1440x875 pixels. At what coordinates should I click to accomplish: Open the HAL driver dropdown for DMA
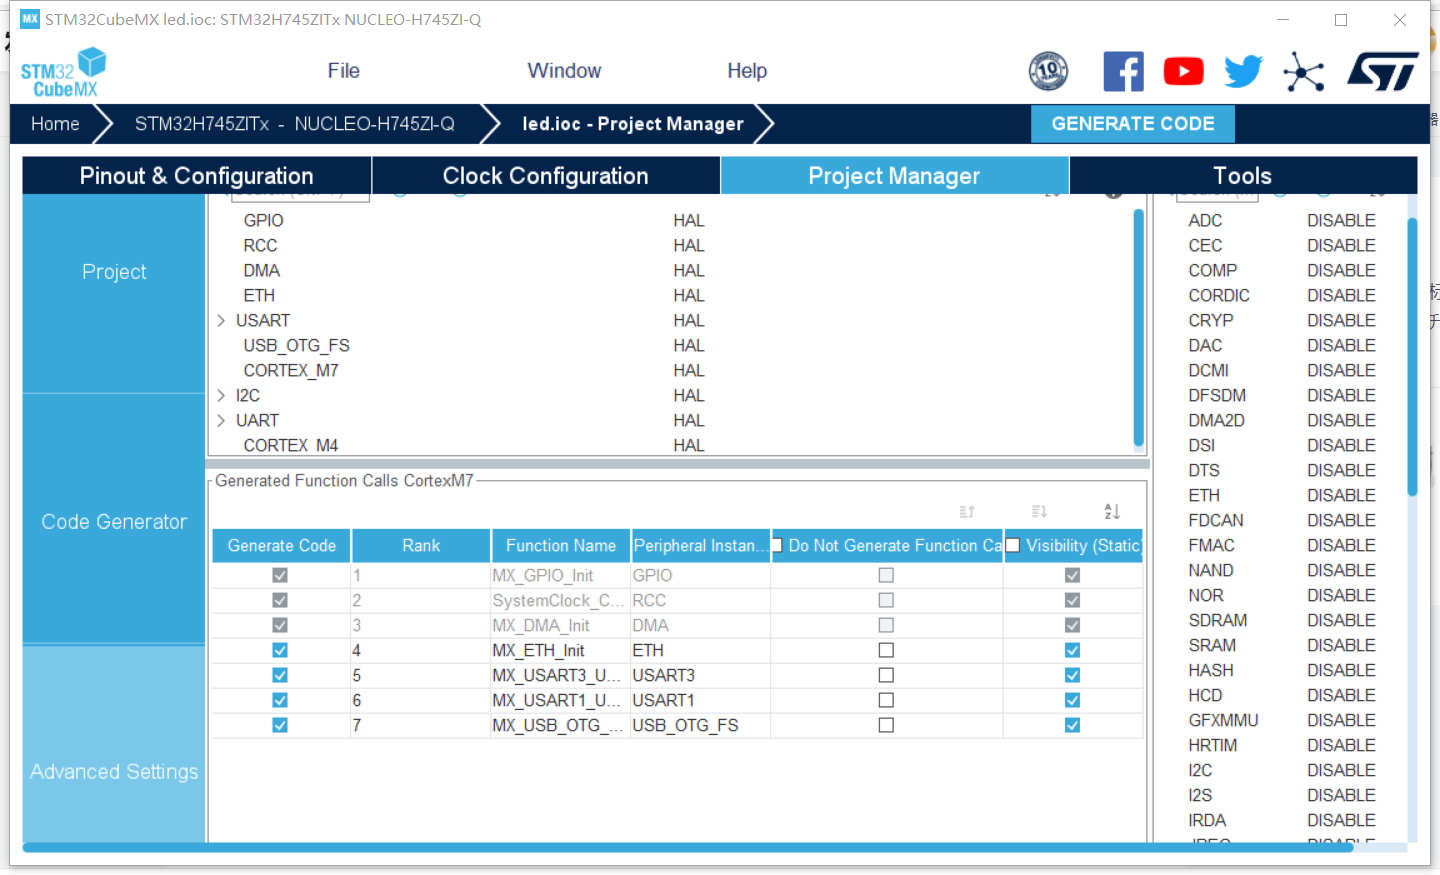(x=689, y=270)
